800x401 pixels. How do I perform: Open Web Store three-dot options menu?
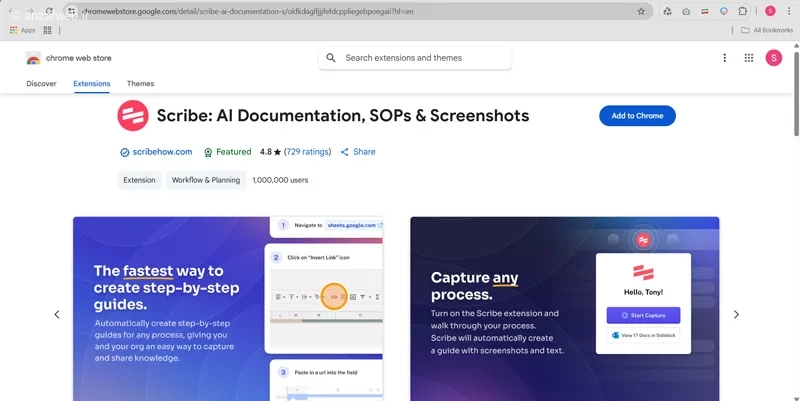coord(724,58)
